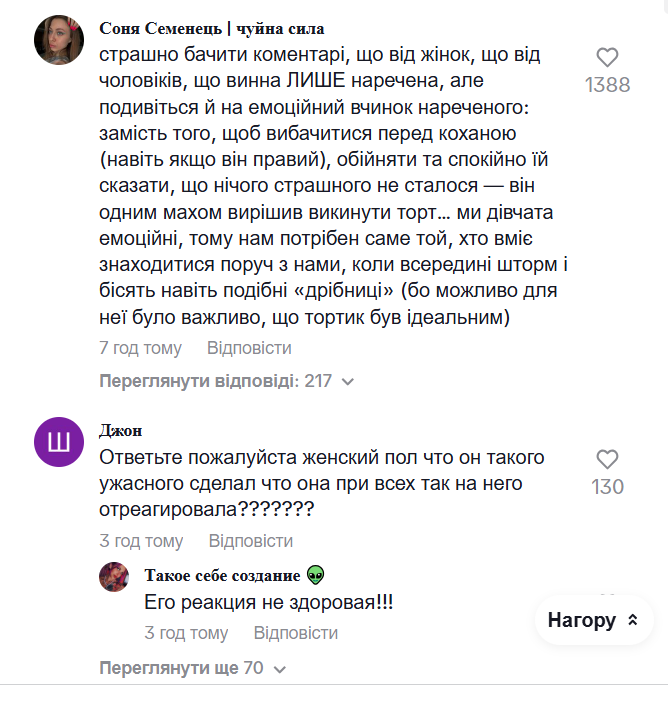Expand 217 replies under Соня's comment

[x=215, y=381]
